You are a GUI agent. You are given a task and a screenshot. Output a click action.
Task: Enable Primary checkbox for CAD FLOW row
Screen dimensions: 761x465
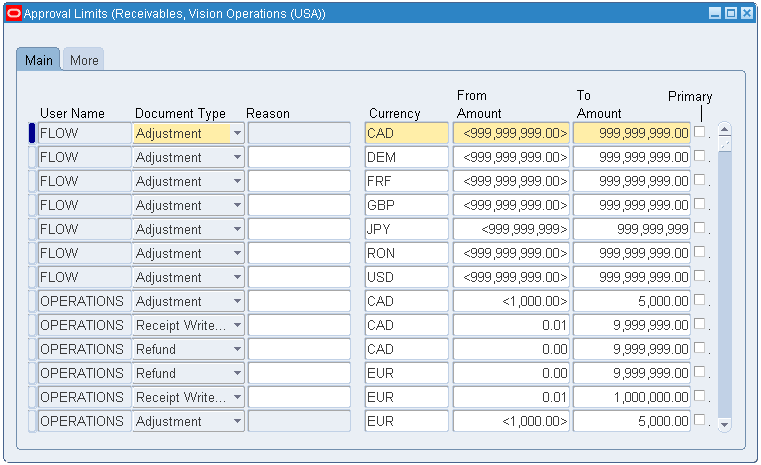(x=700, y=132)
